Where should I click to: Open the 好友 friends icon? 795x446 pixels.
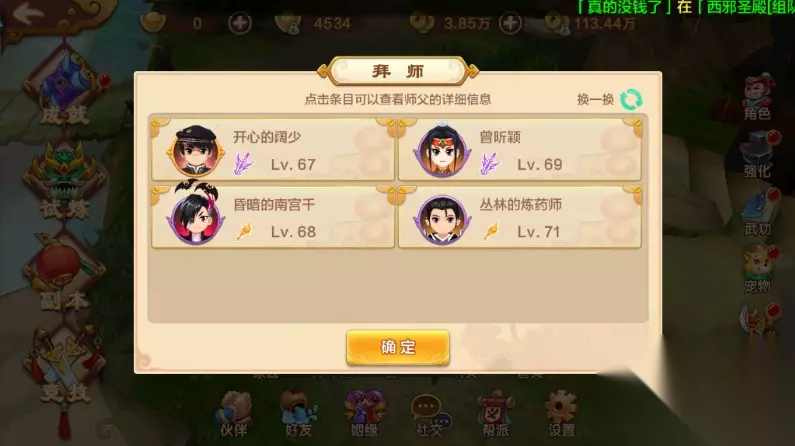tap(299, 414)
